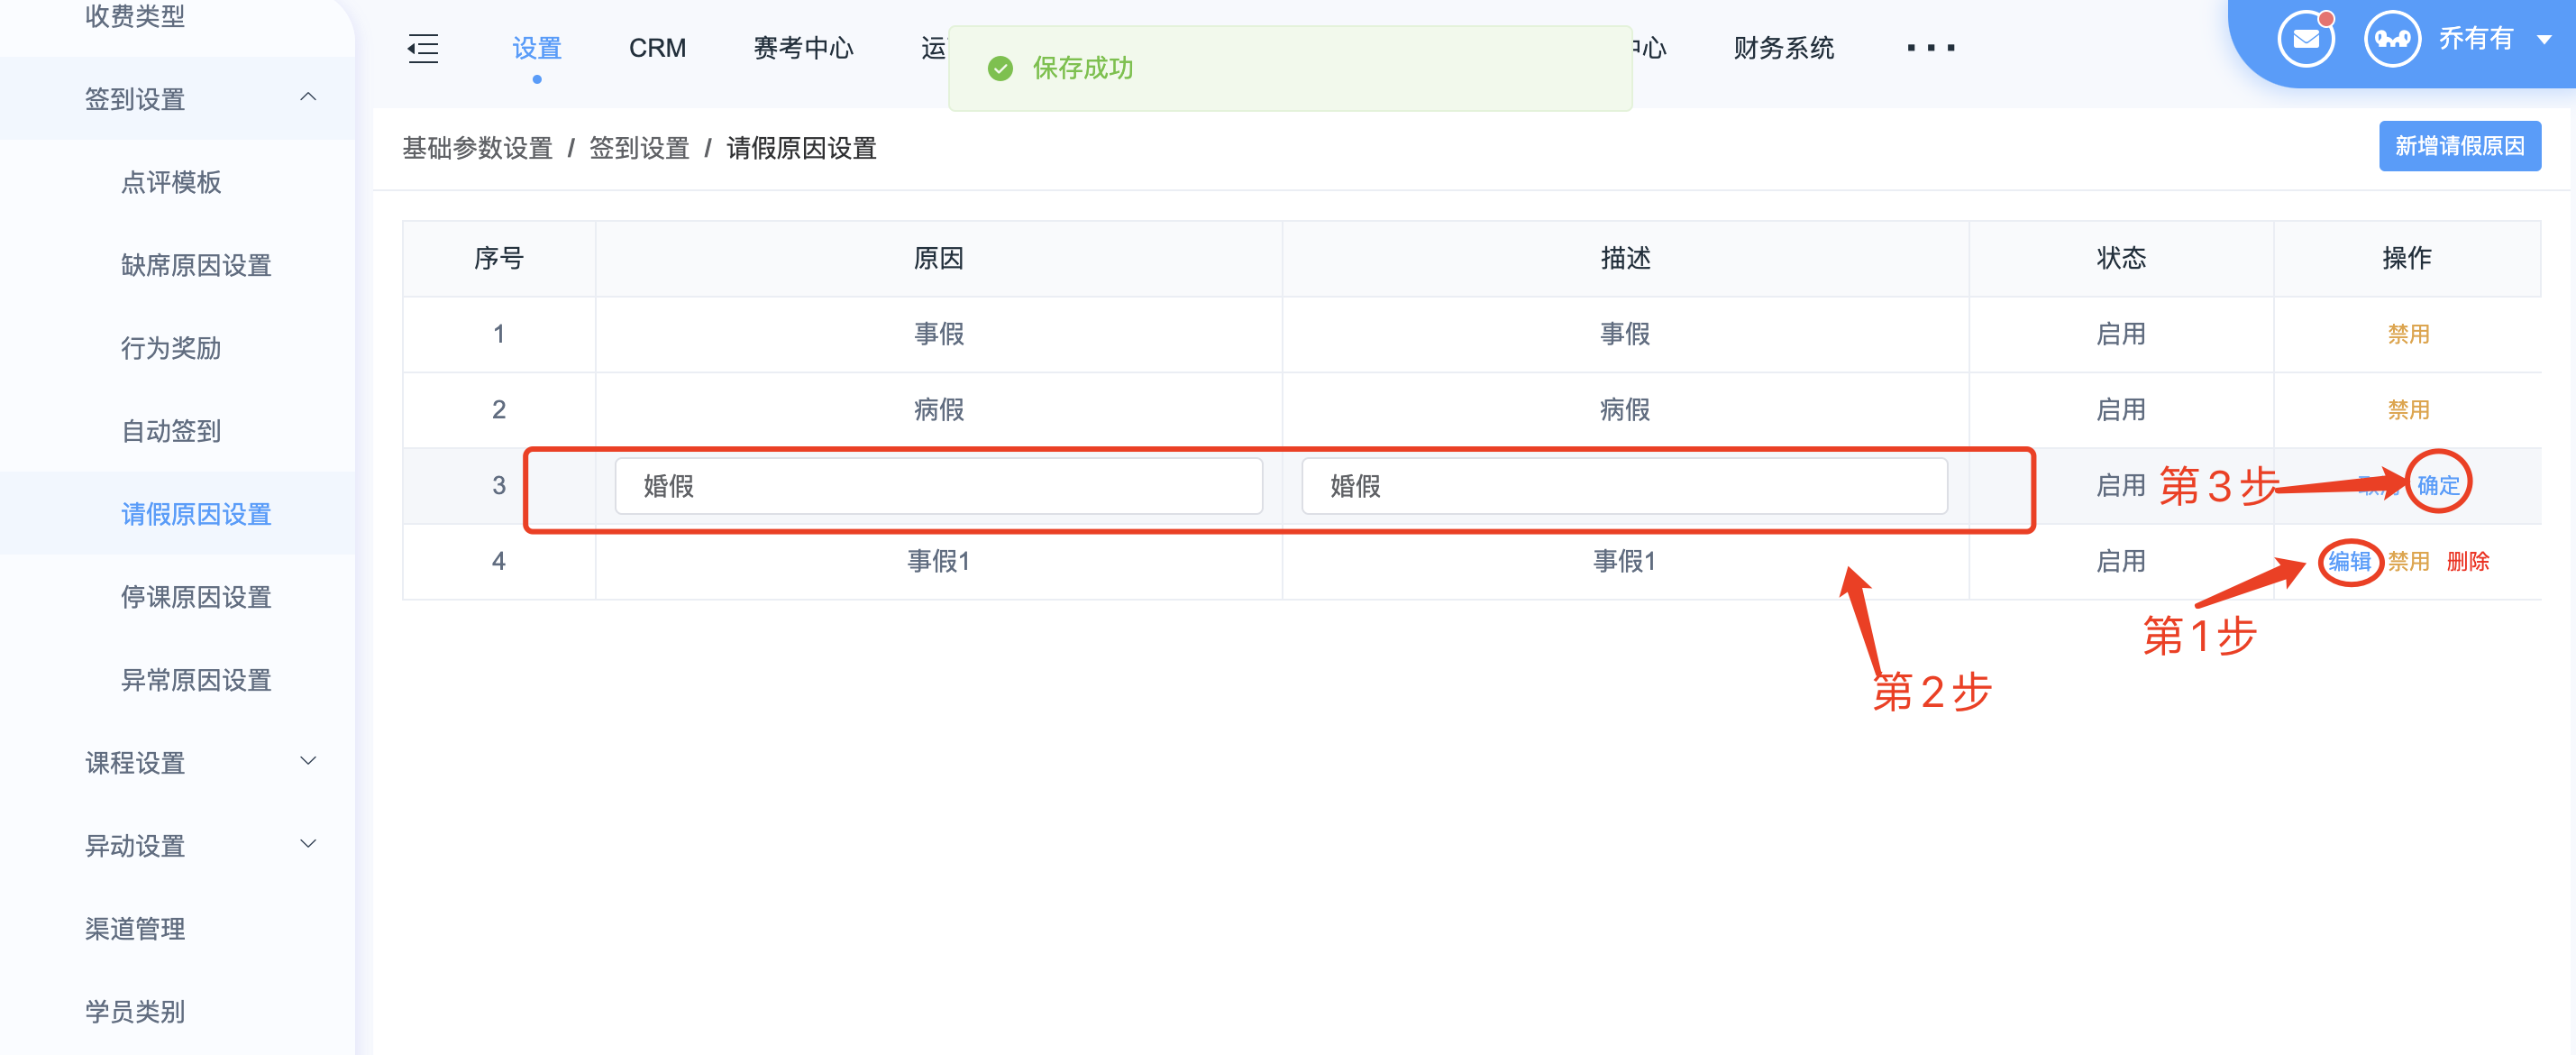This screenshot has width=2576, height=1055.
Task: Click the 新增请假原因 button
Action: [x=2459, y=146]
